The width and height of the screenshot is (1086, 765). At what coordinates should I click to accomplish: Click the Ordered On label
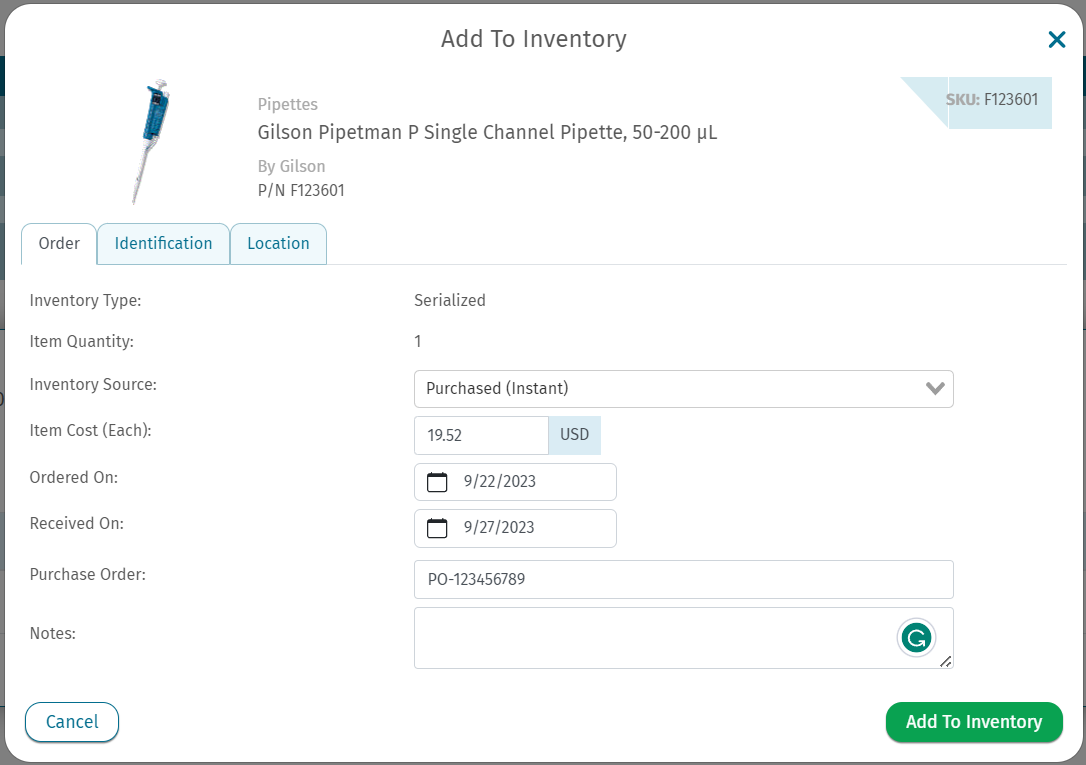point(73,478)
